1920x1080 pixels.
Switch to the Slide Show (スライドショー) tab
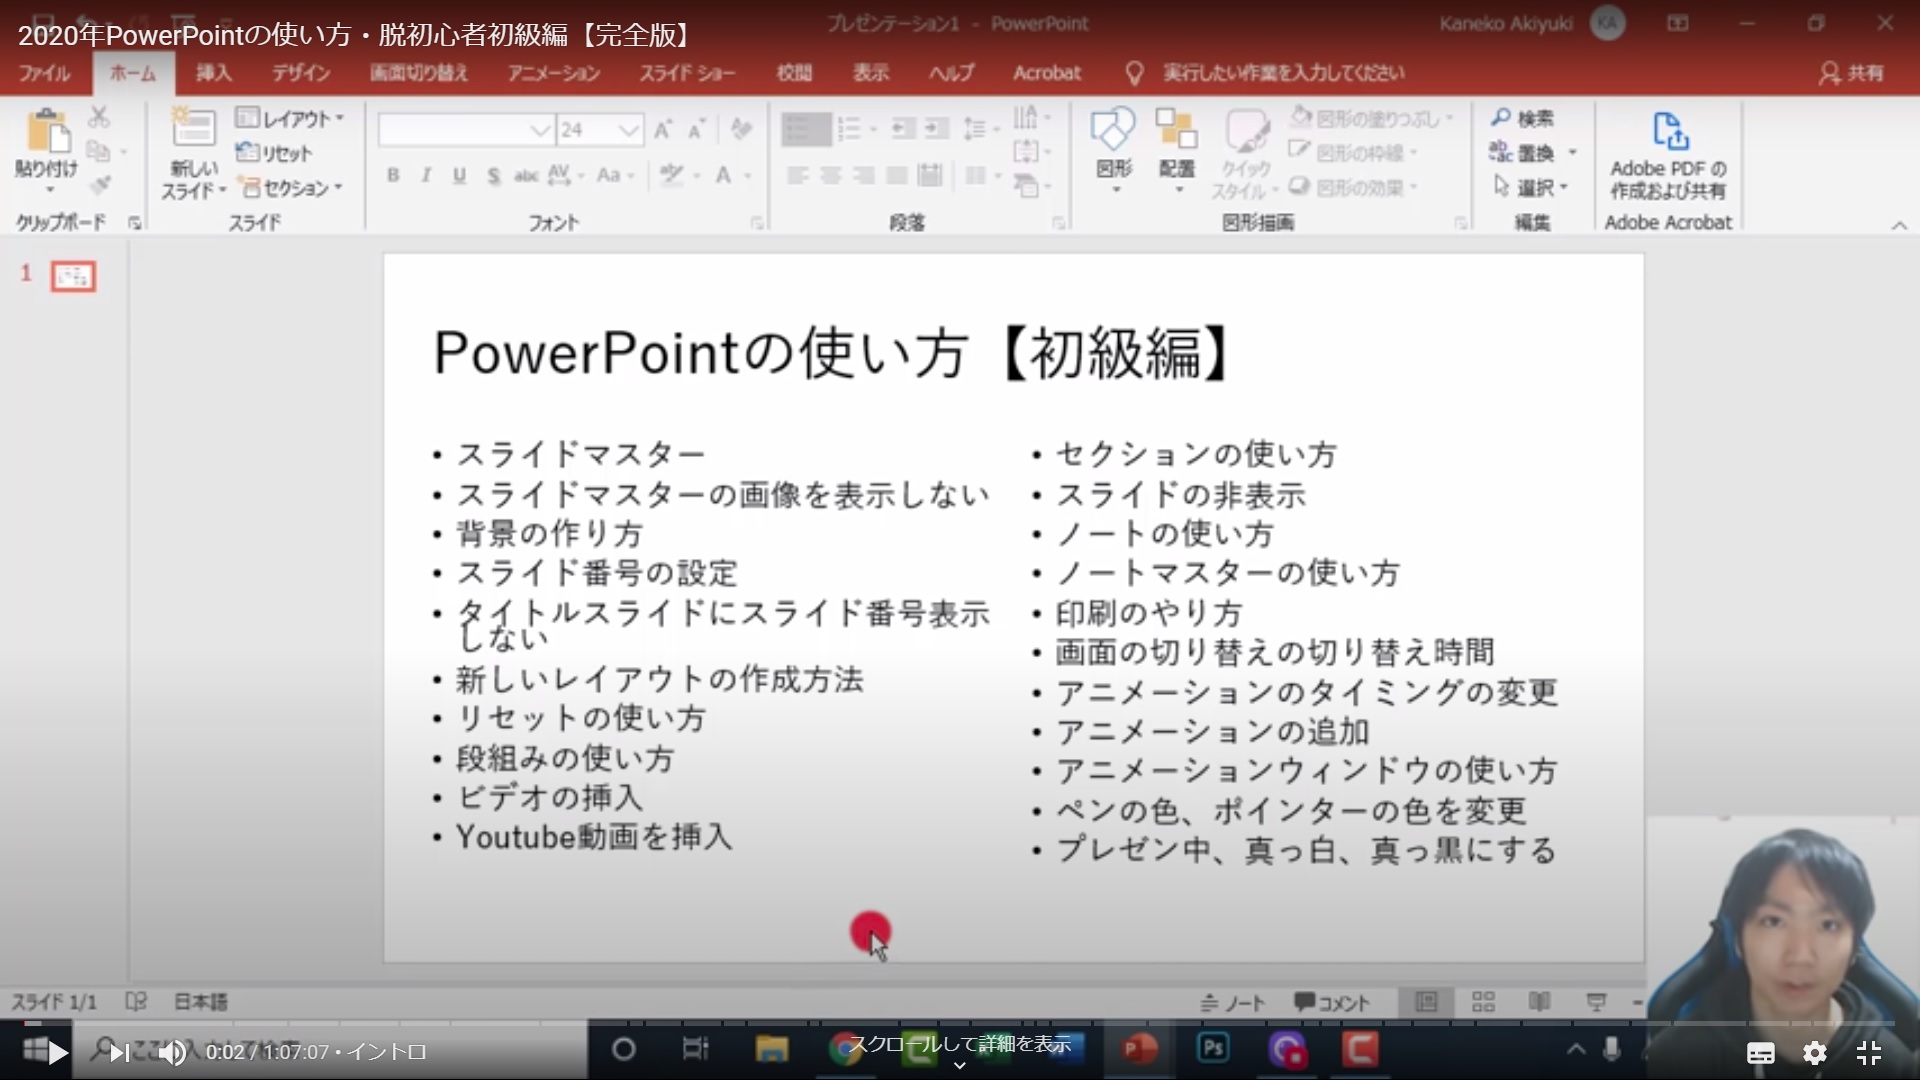pyautogui.click(x=686, y=73)
